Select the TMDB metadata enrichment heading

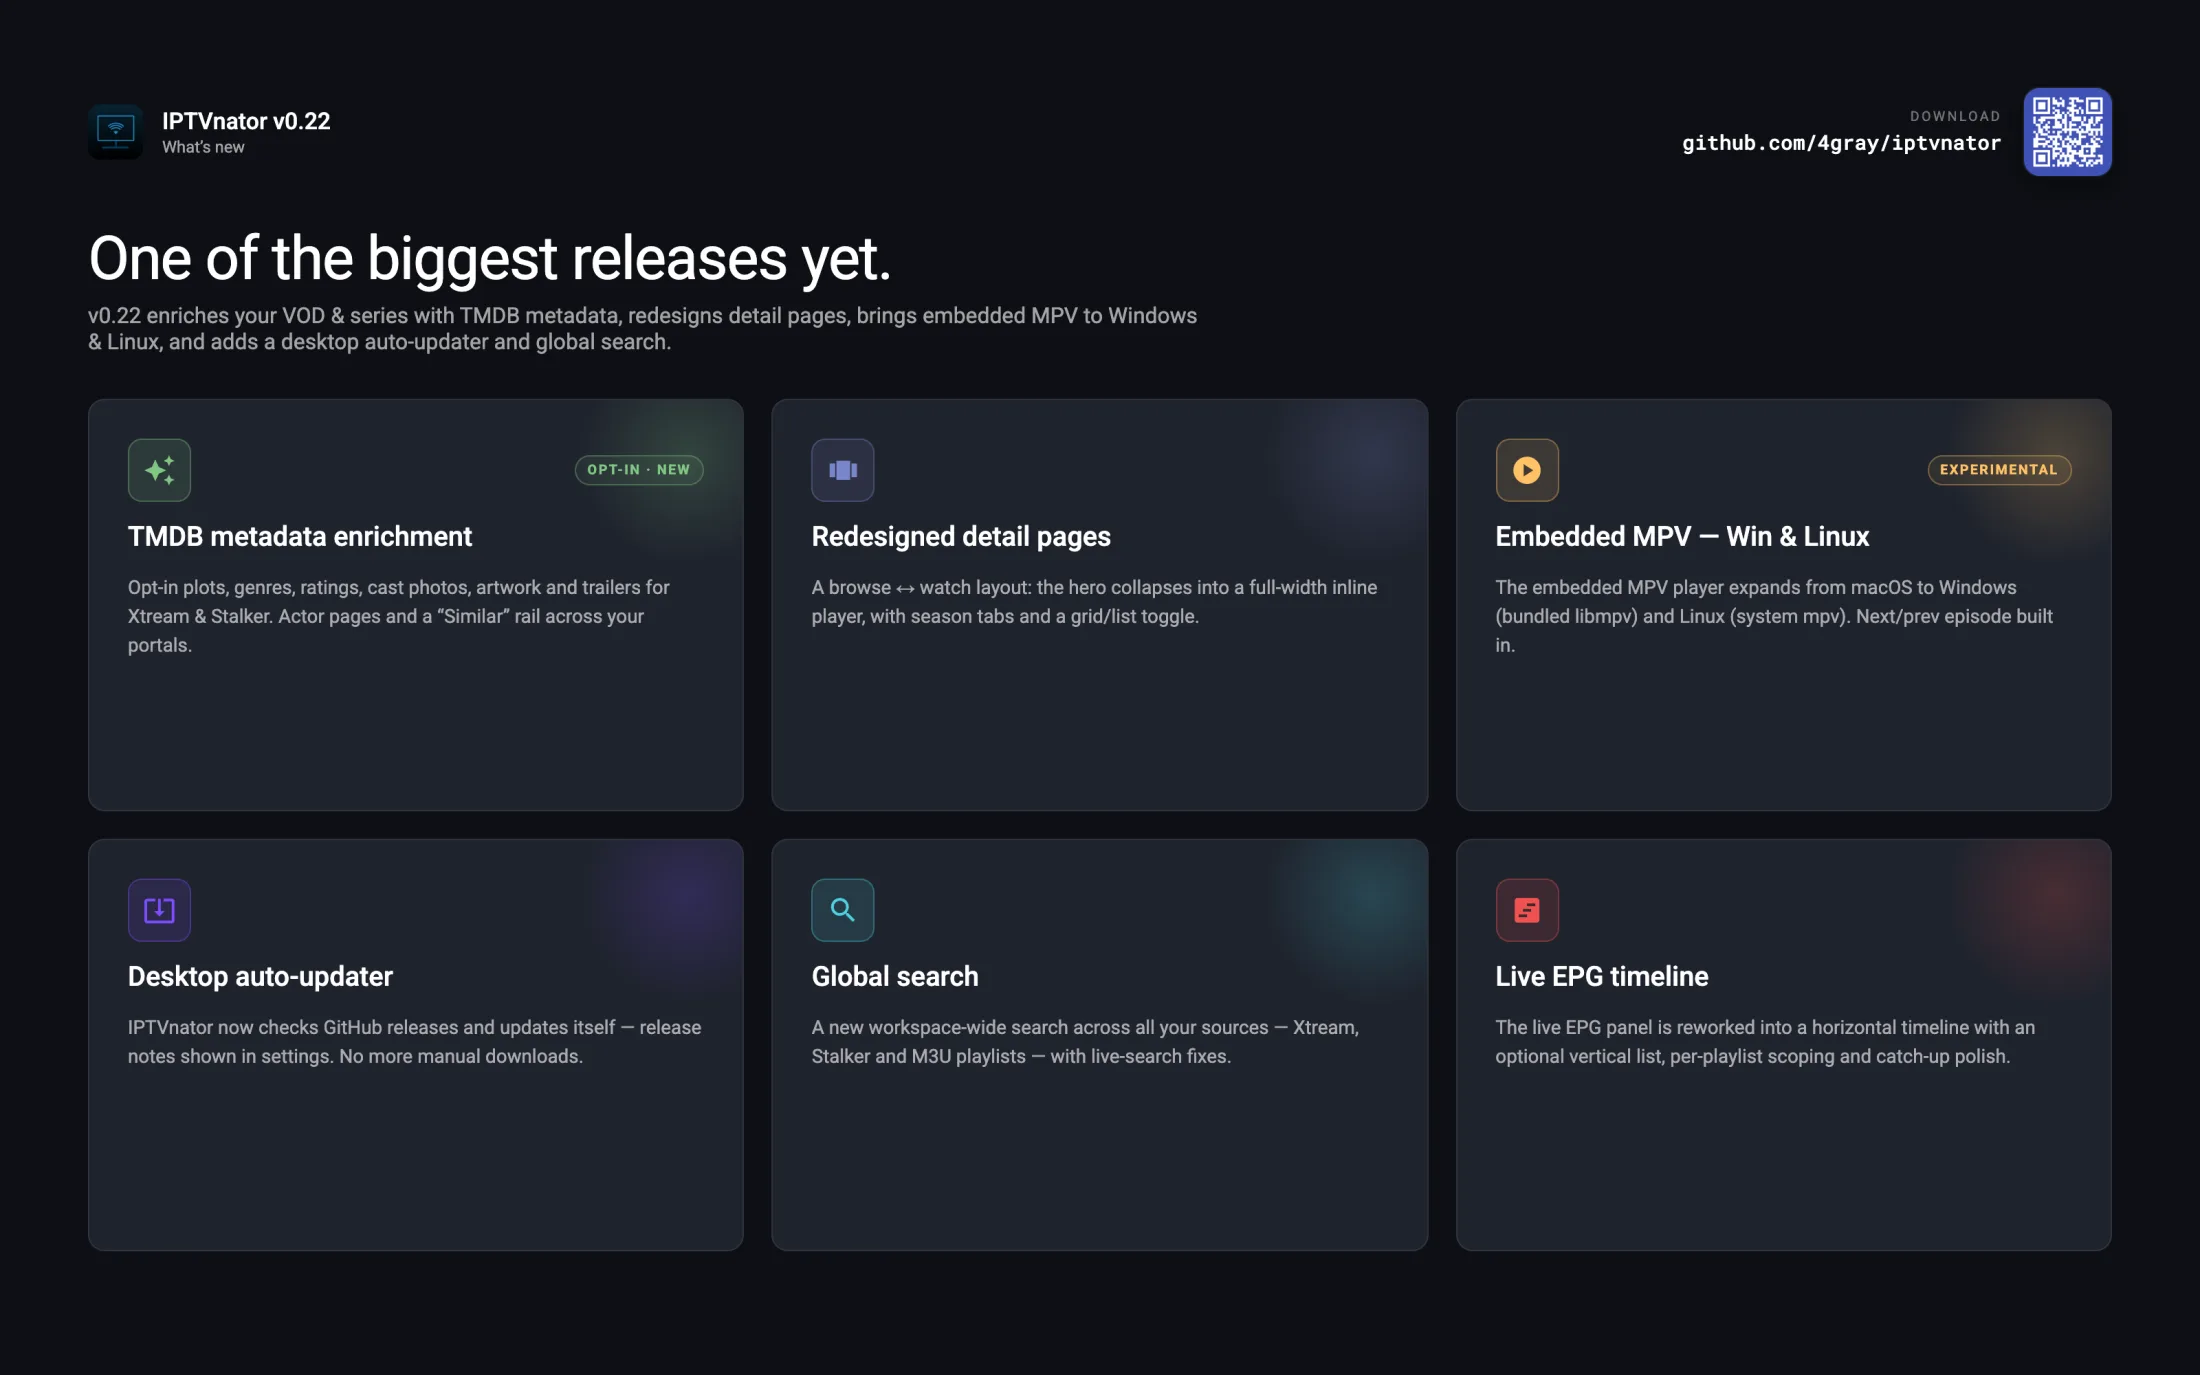pos(300,537)
